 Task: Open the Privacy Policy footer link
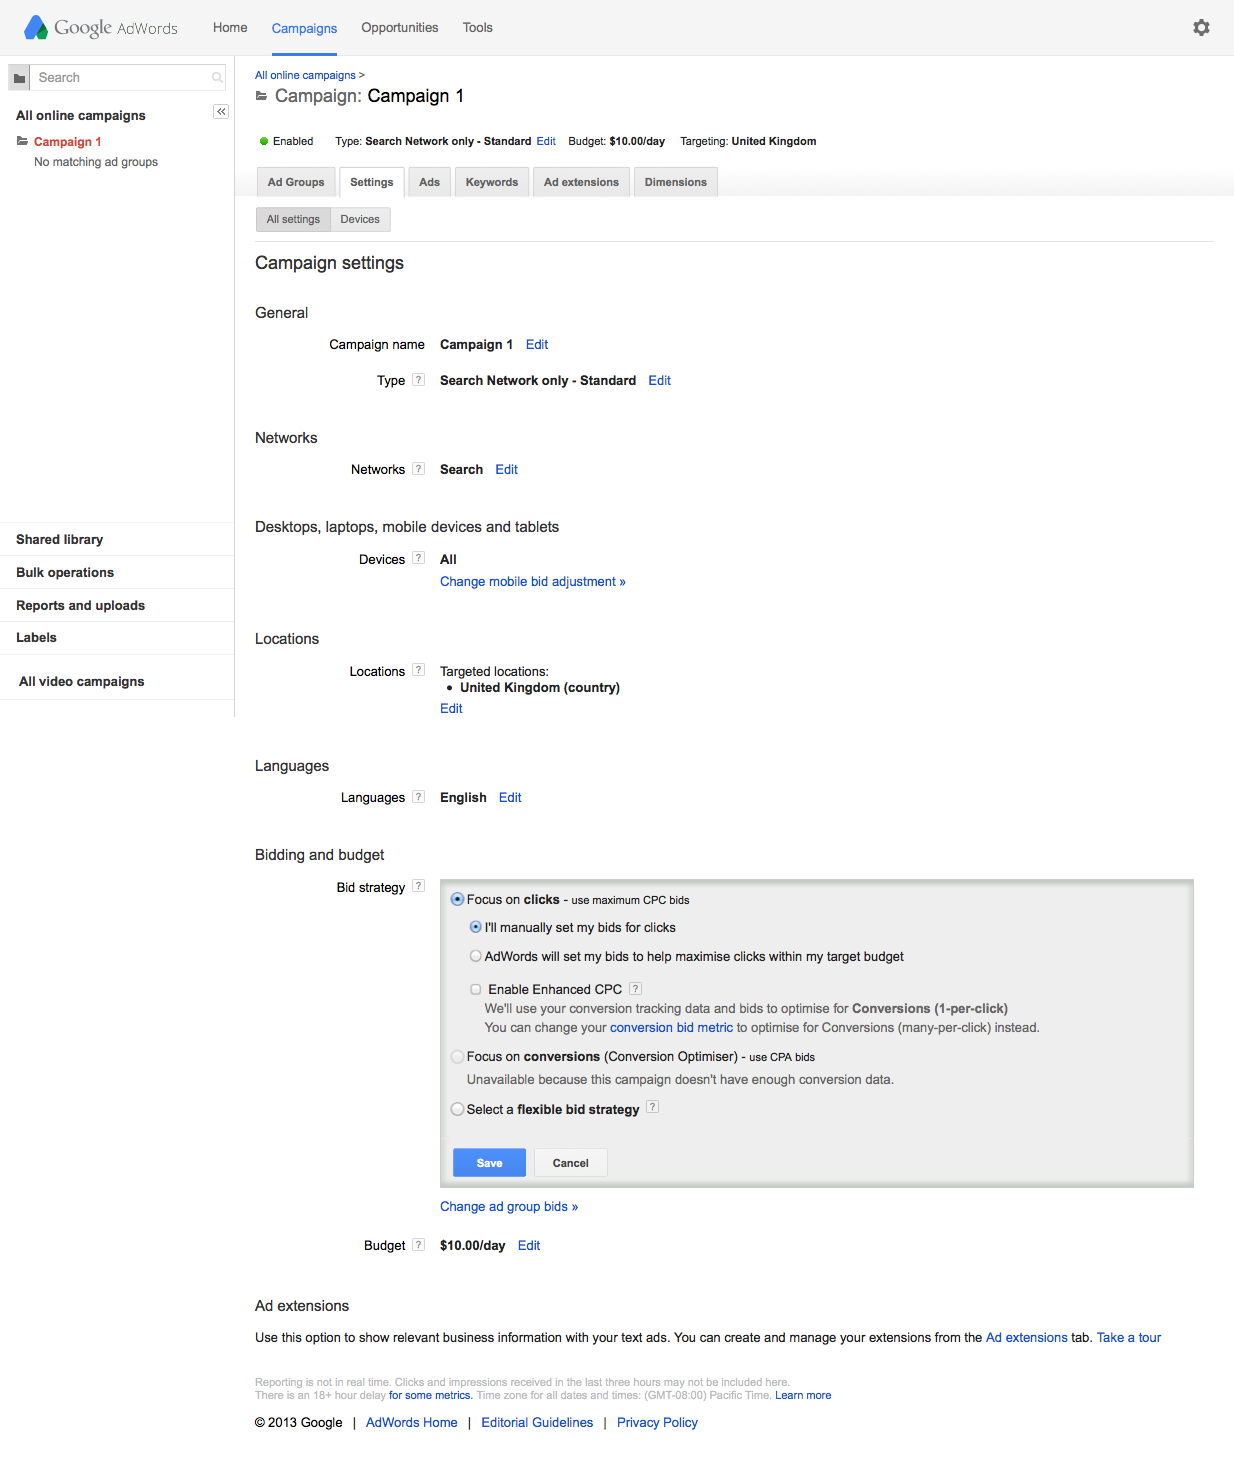(657, 1422)
